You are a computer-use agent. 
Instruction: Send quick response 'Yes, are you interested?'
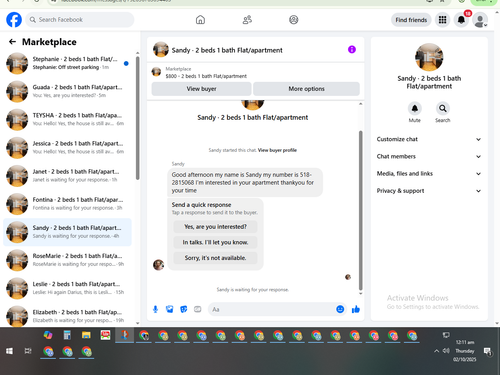click(x=215, y=227)
